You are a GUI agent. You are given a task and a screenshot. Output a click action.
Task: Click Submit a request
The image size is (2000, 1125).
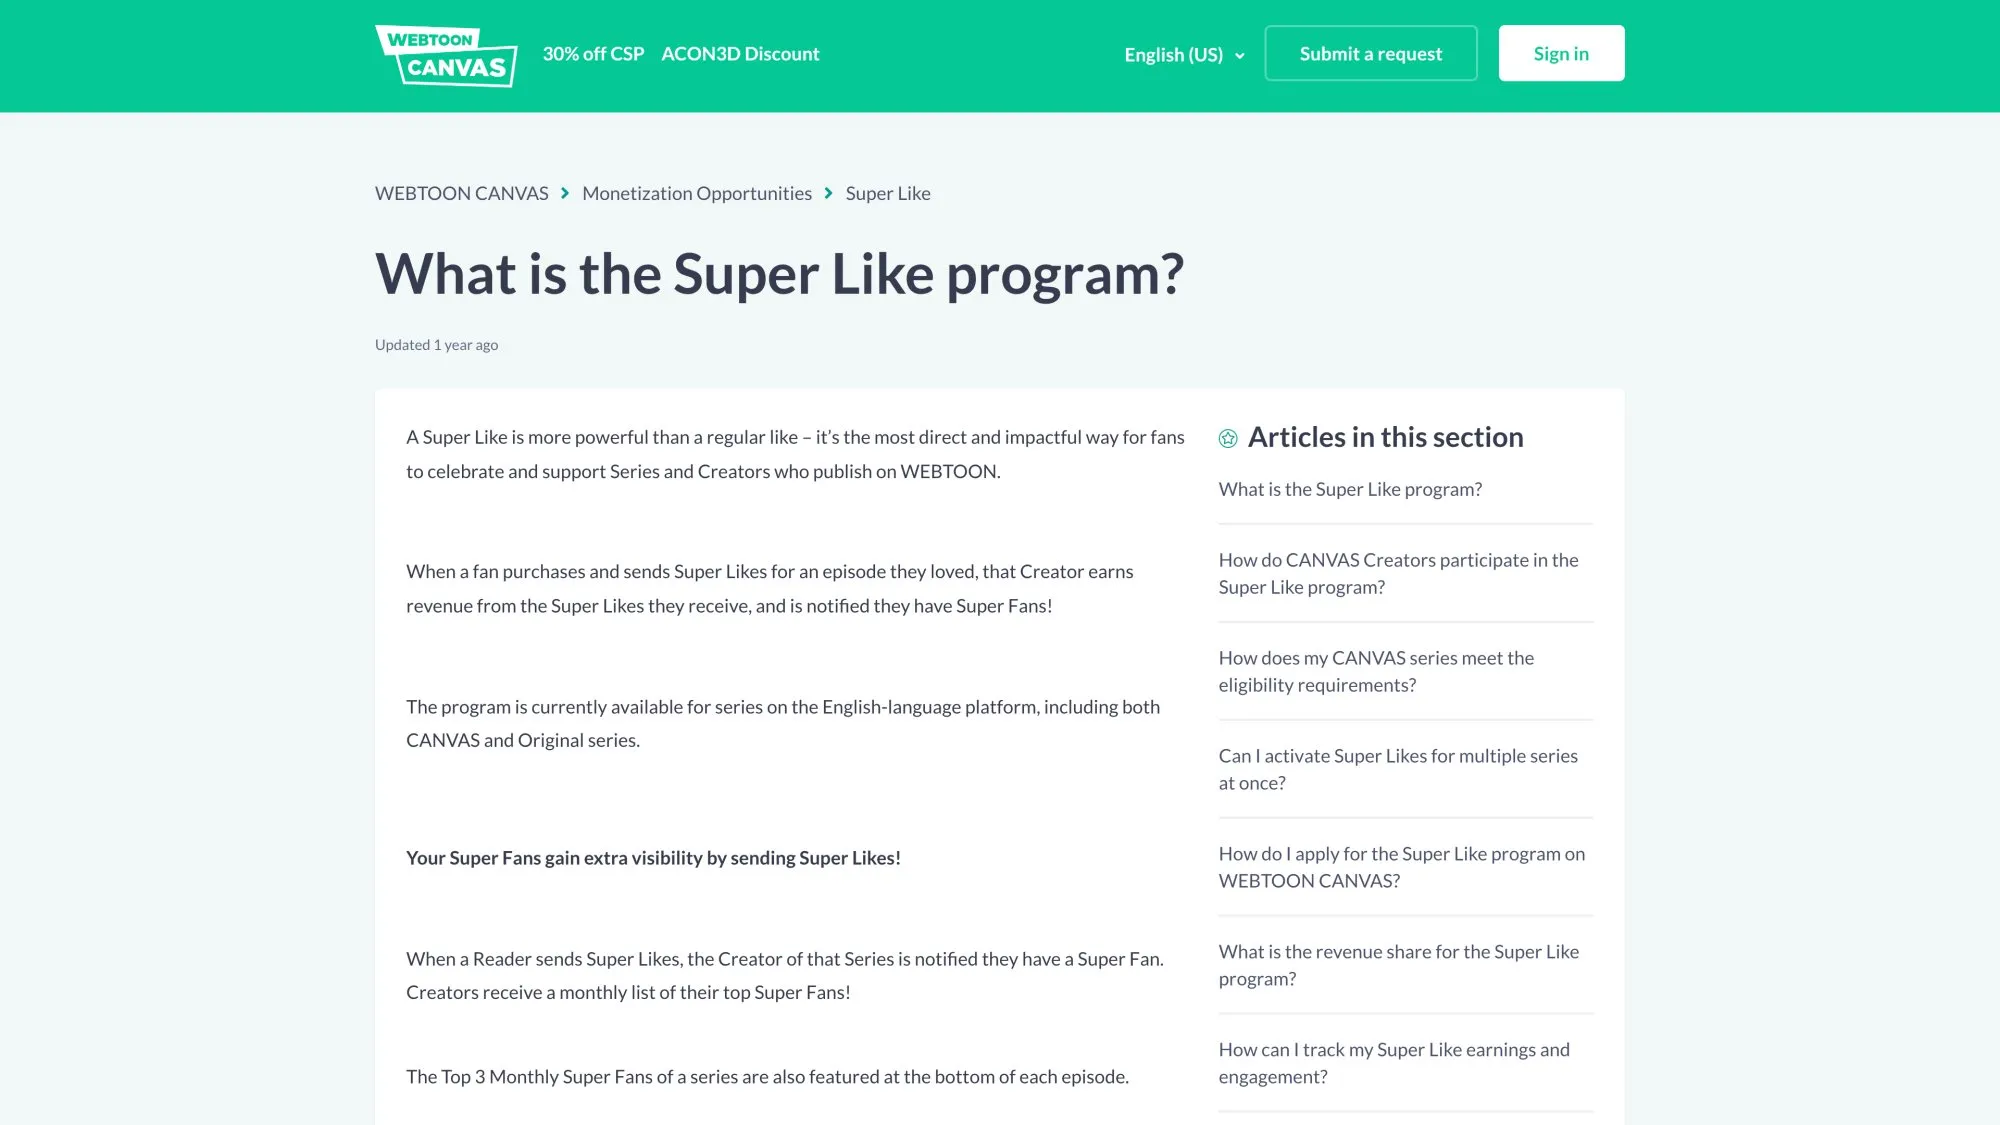point(1370,53)
